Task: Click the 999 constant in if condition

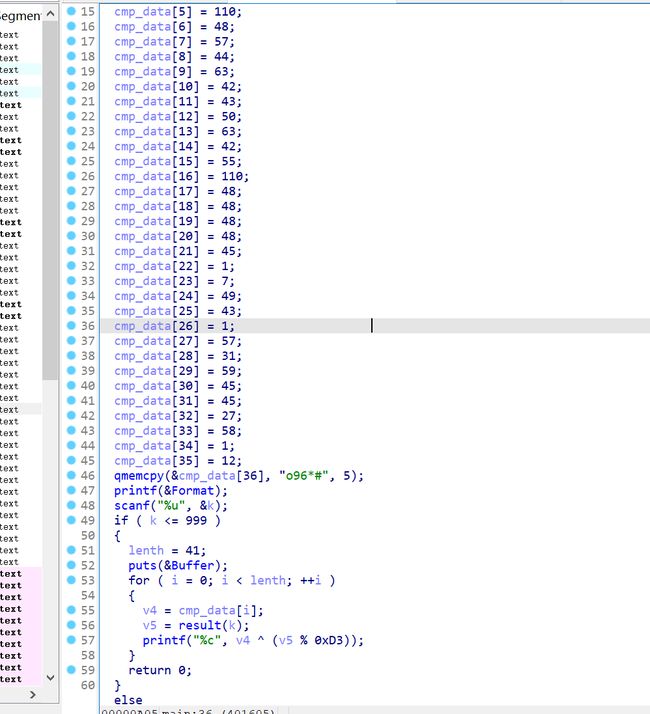Action: [x=196, y=520]
